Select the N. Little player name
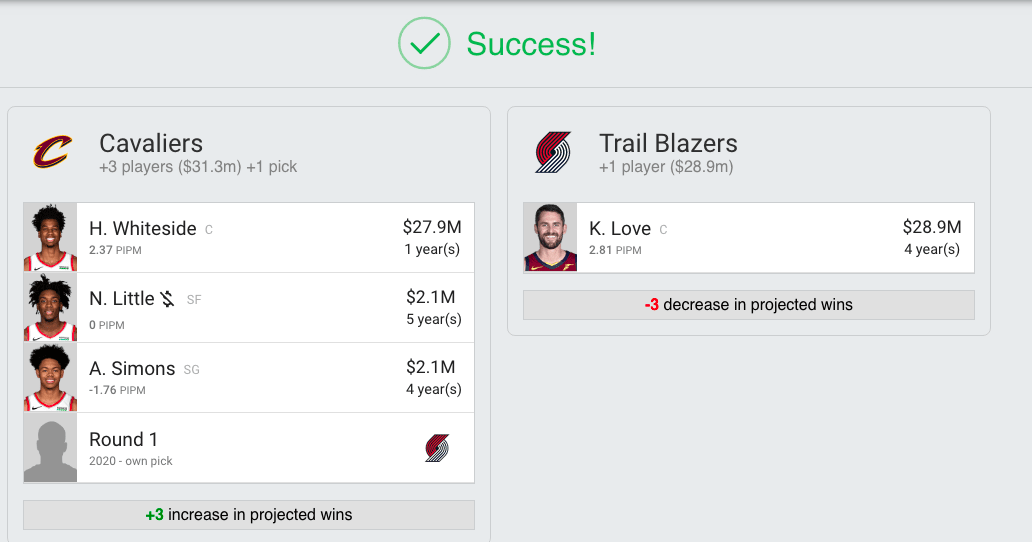The width and height of the screenshot is (1032, 542). click(x=122, y=299)
